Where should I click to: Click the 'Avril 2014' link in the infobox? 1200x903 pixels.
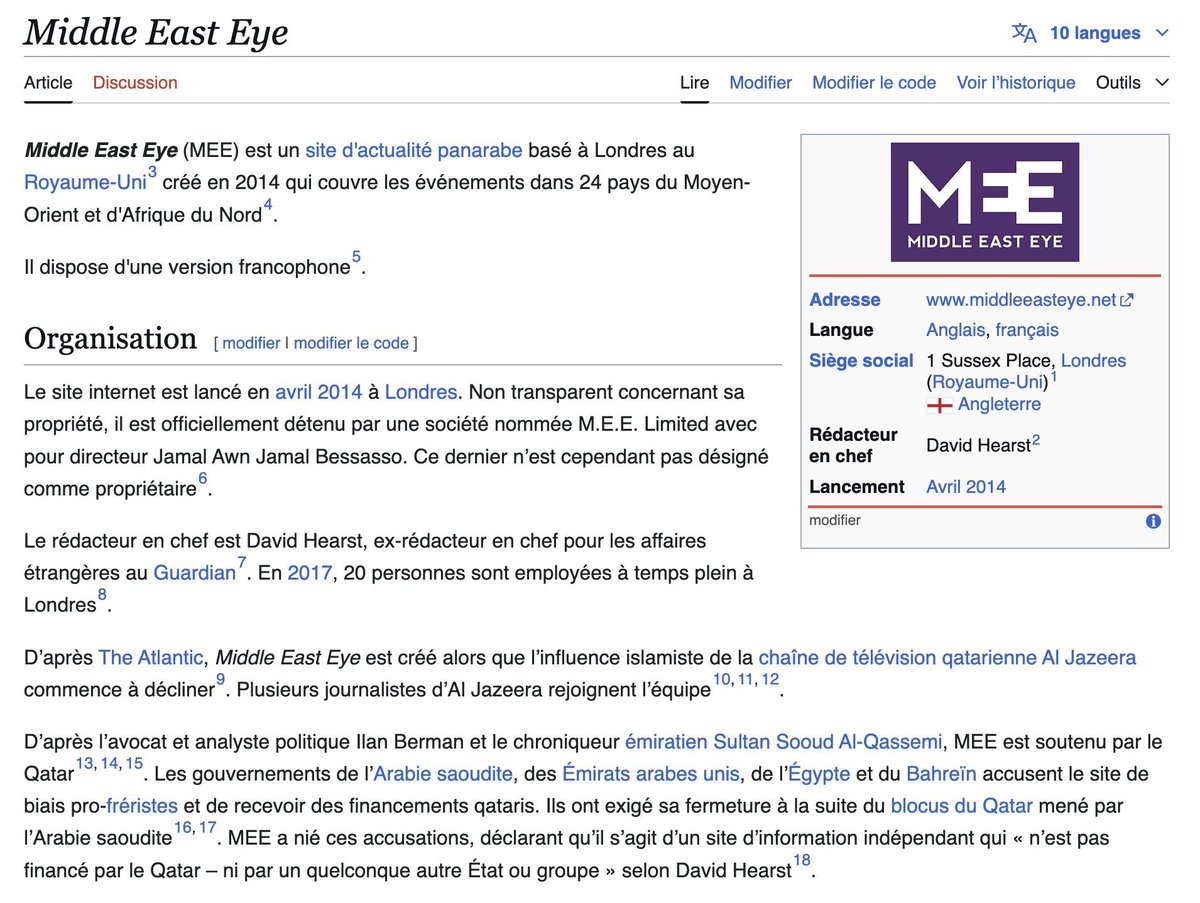tap(965, 486)
